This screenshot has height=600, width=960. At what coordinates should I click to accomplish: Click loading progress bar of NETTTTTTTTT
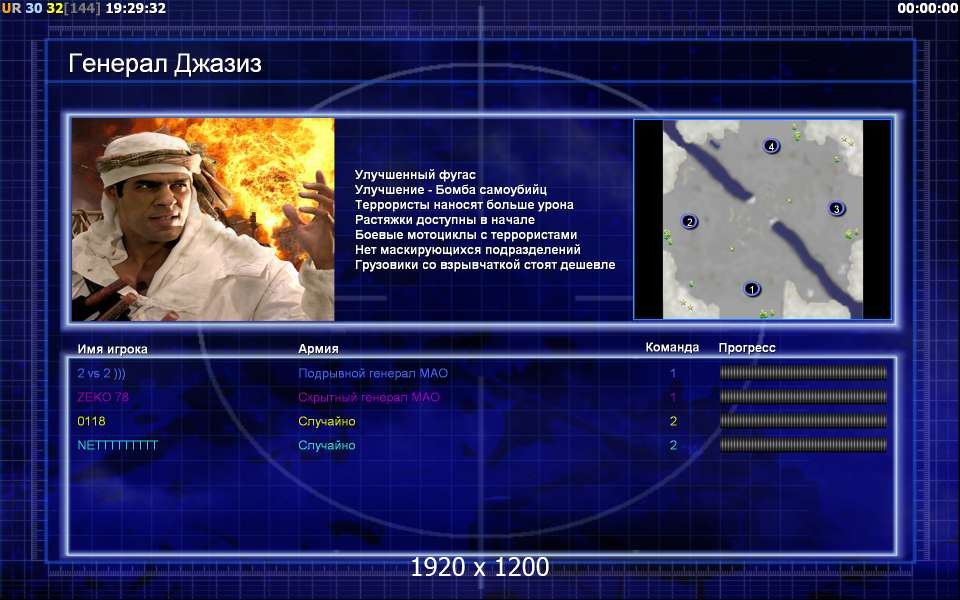coord(803,444)
